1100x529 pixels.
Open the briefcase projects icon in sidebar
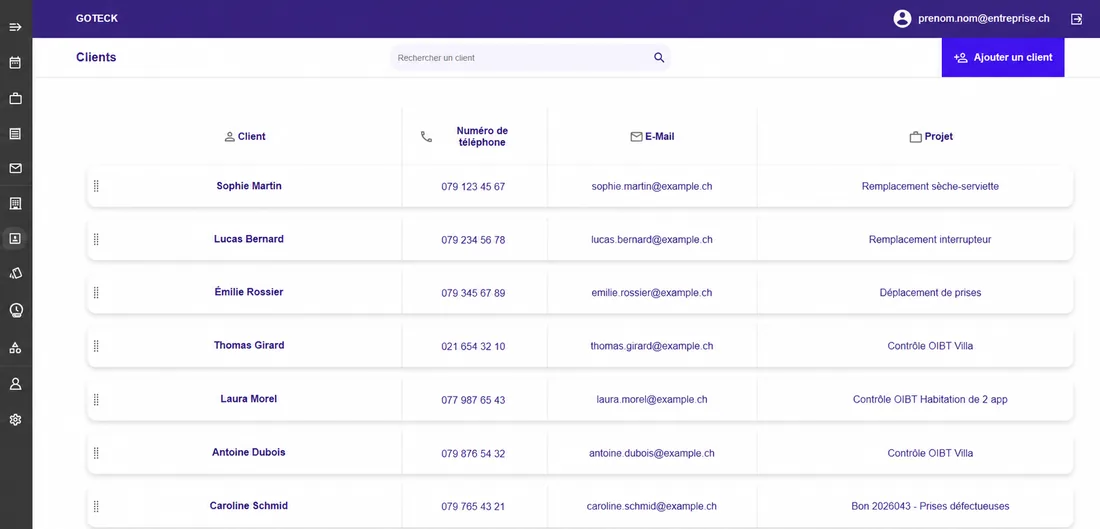point(15,98)
